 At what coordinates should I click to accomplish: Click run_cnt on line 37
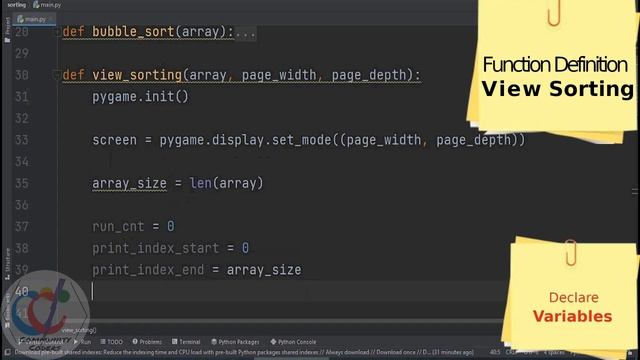point(118,227)
